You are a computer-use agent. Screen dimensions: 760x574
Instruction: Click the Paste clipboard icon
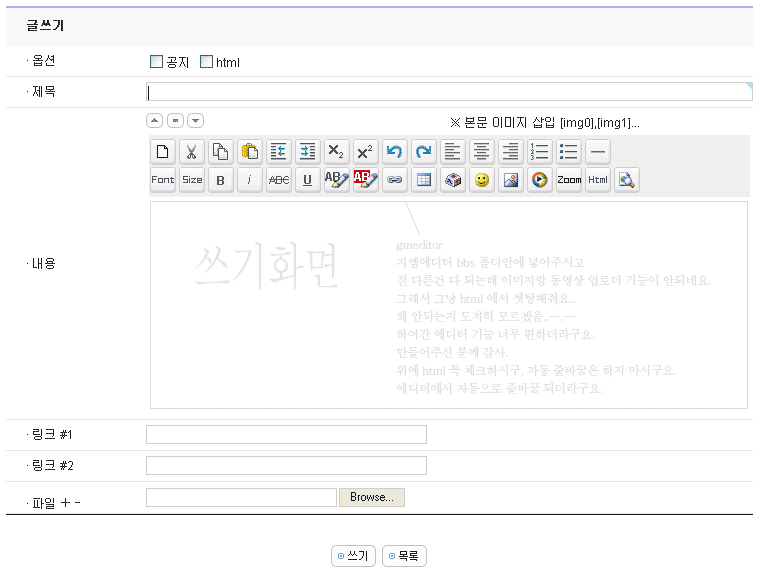pyautogui.click(x=250, y=152)
